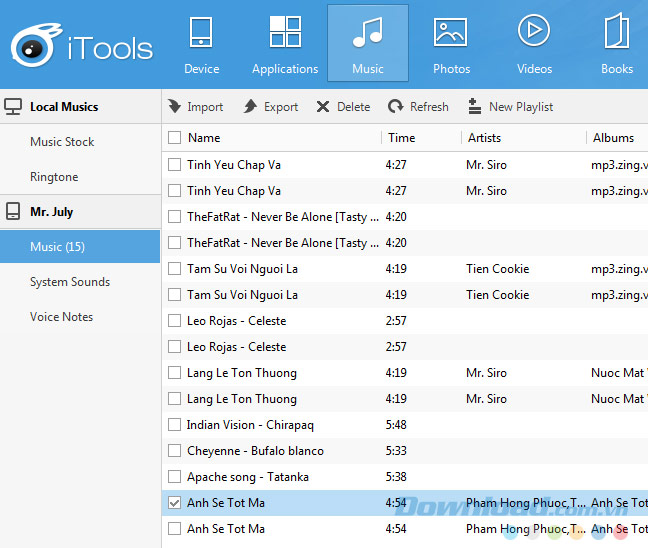The height and width of the screenshot is (548, 648).
Task: Select Ringtone in the sidebar
Action: 54,177
